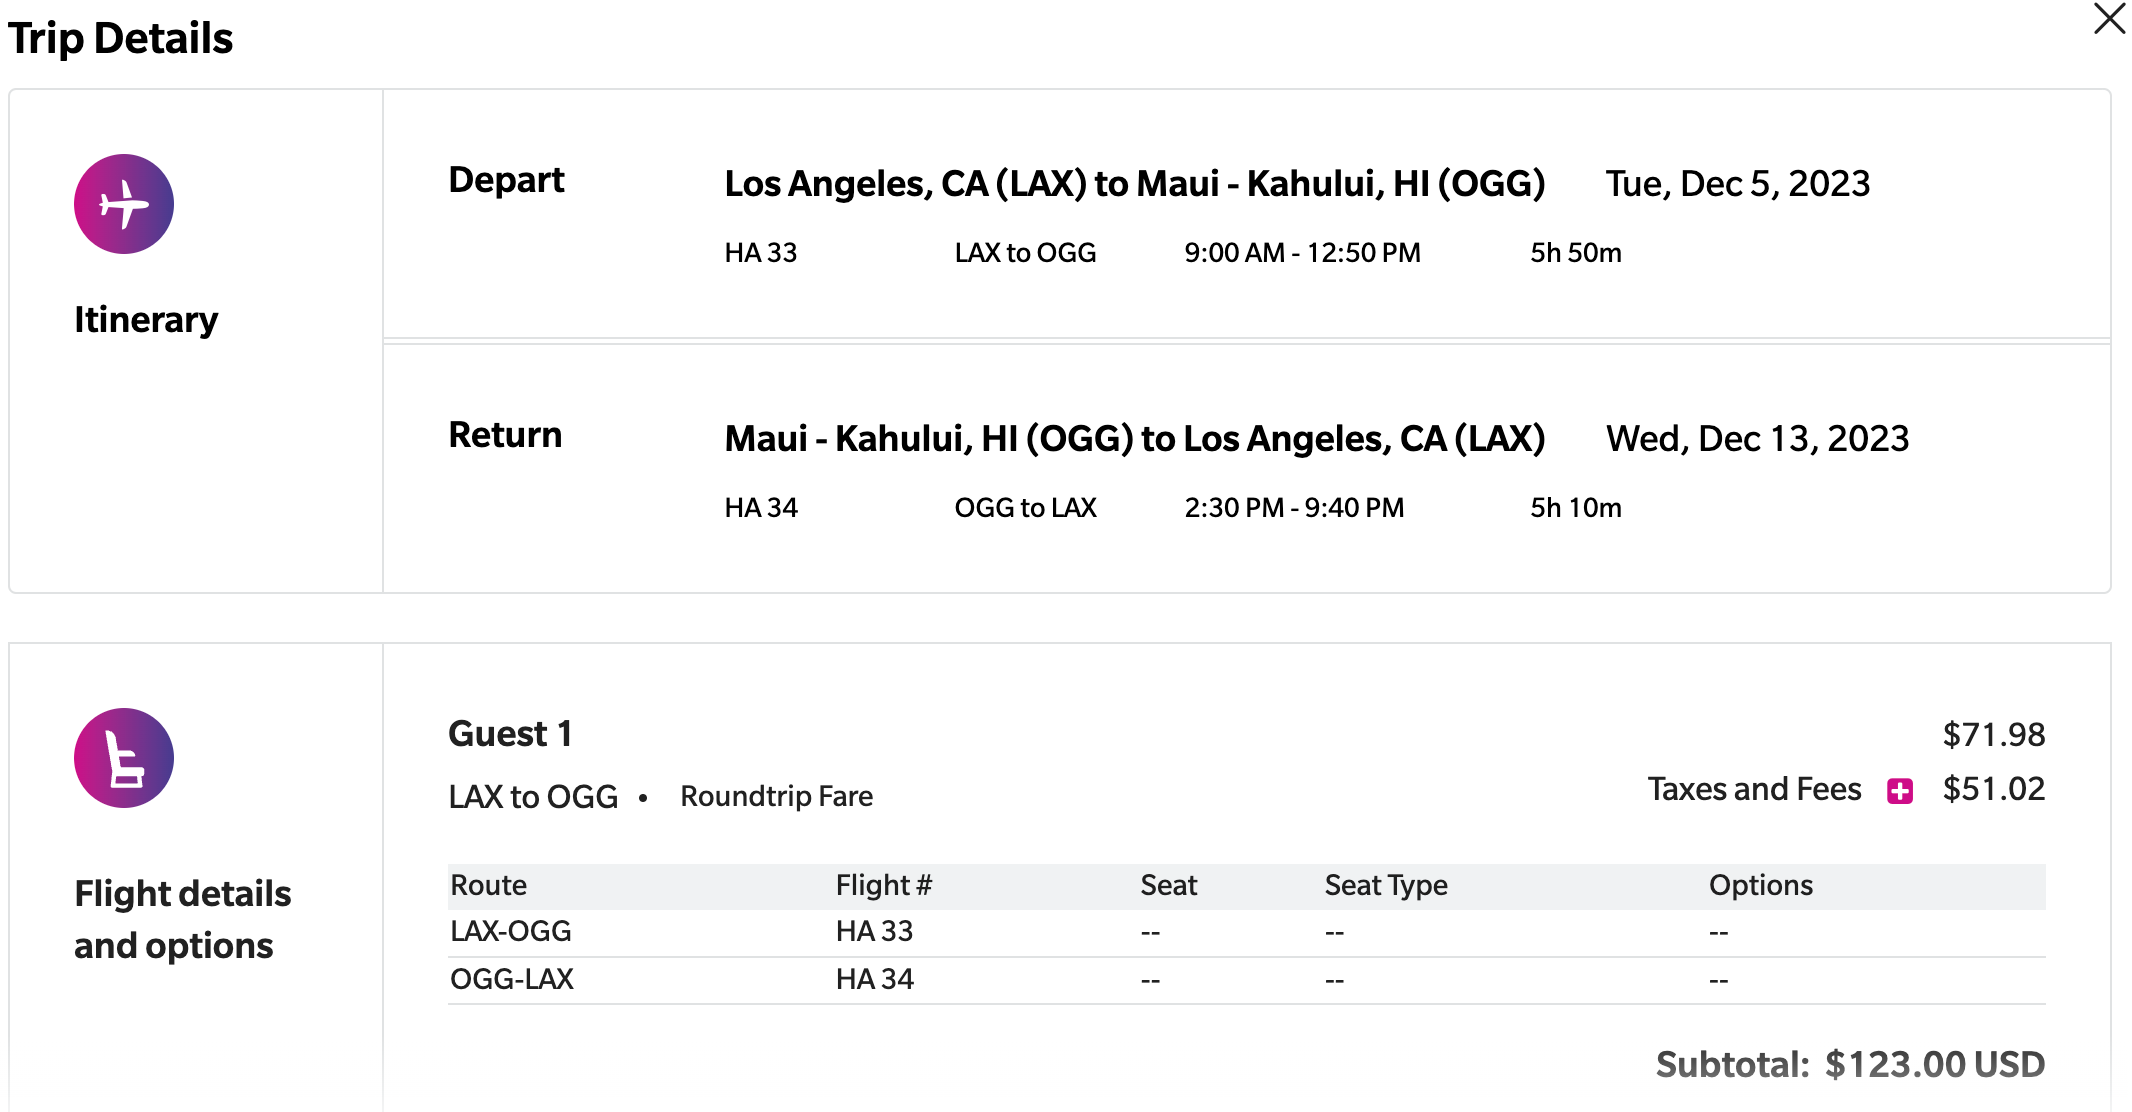Click the pink Taxes and Fees plus icon
The height and width of the screenshot is (1112, 2132).
(1898, 789)
